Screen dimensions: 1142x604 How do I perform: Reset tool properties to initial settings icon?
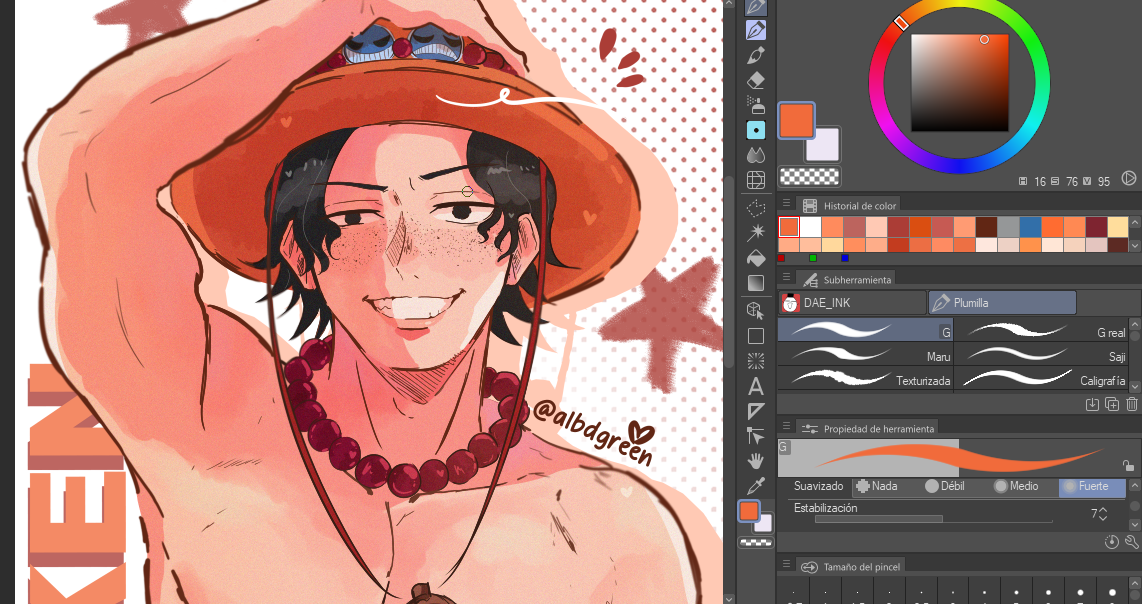1111,541
